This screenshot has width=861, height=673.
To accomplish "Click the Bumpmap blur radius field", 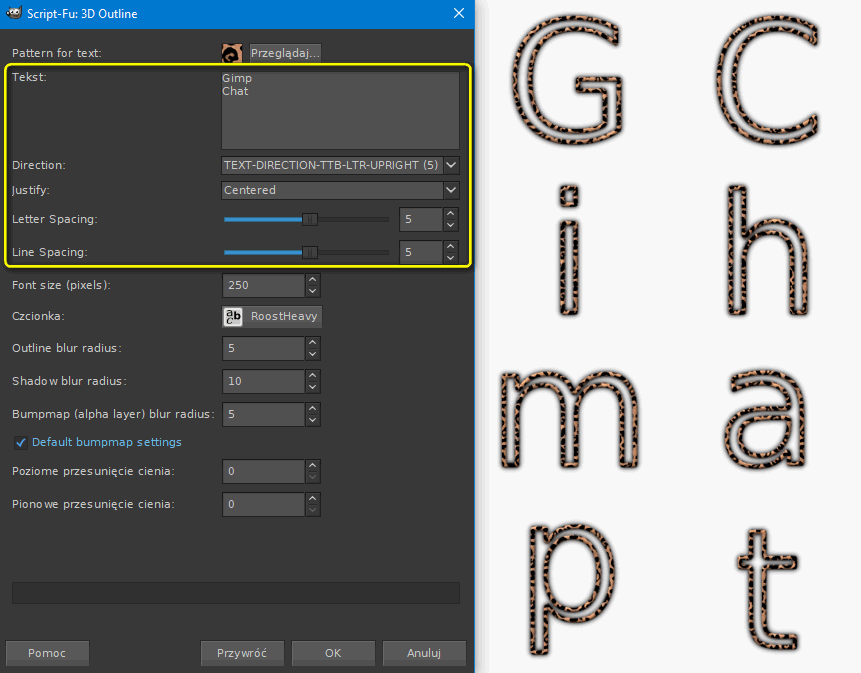I will (264, 414).
